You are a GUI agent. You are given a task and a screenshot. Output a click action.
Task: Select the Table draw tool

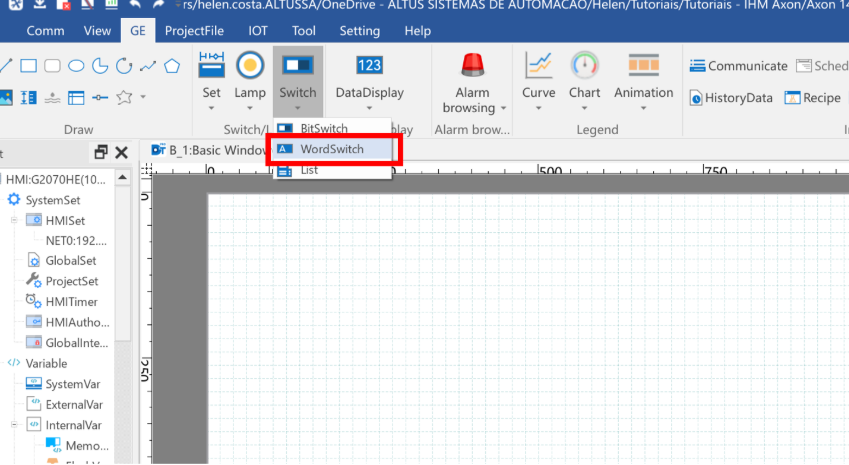(x=76, y=97)
